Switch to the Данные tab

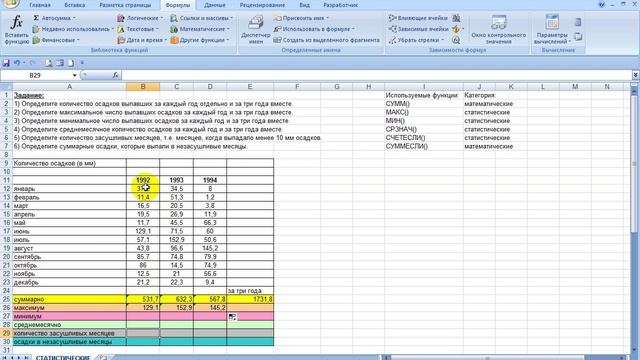215,5
